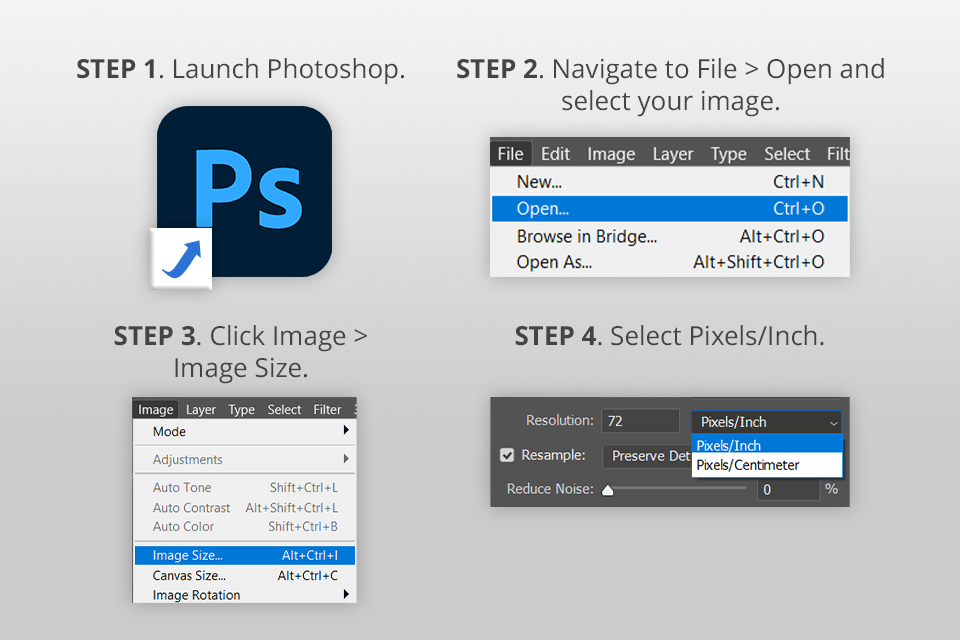Screen dimensions: 960x640
Task: Choose Auto Tone menu entry
Action: click(244, 488)
